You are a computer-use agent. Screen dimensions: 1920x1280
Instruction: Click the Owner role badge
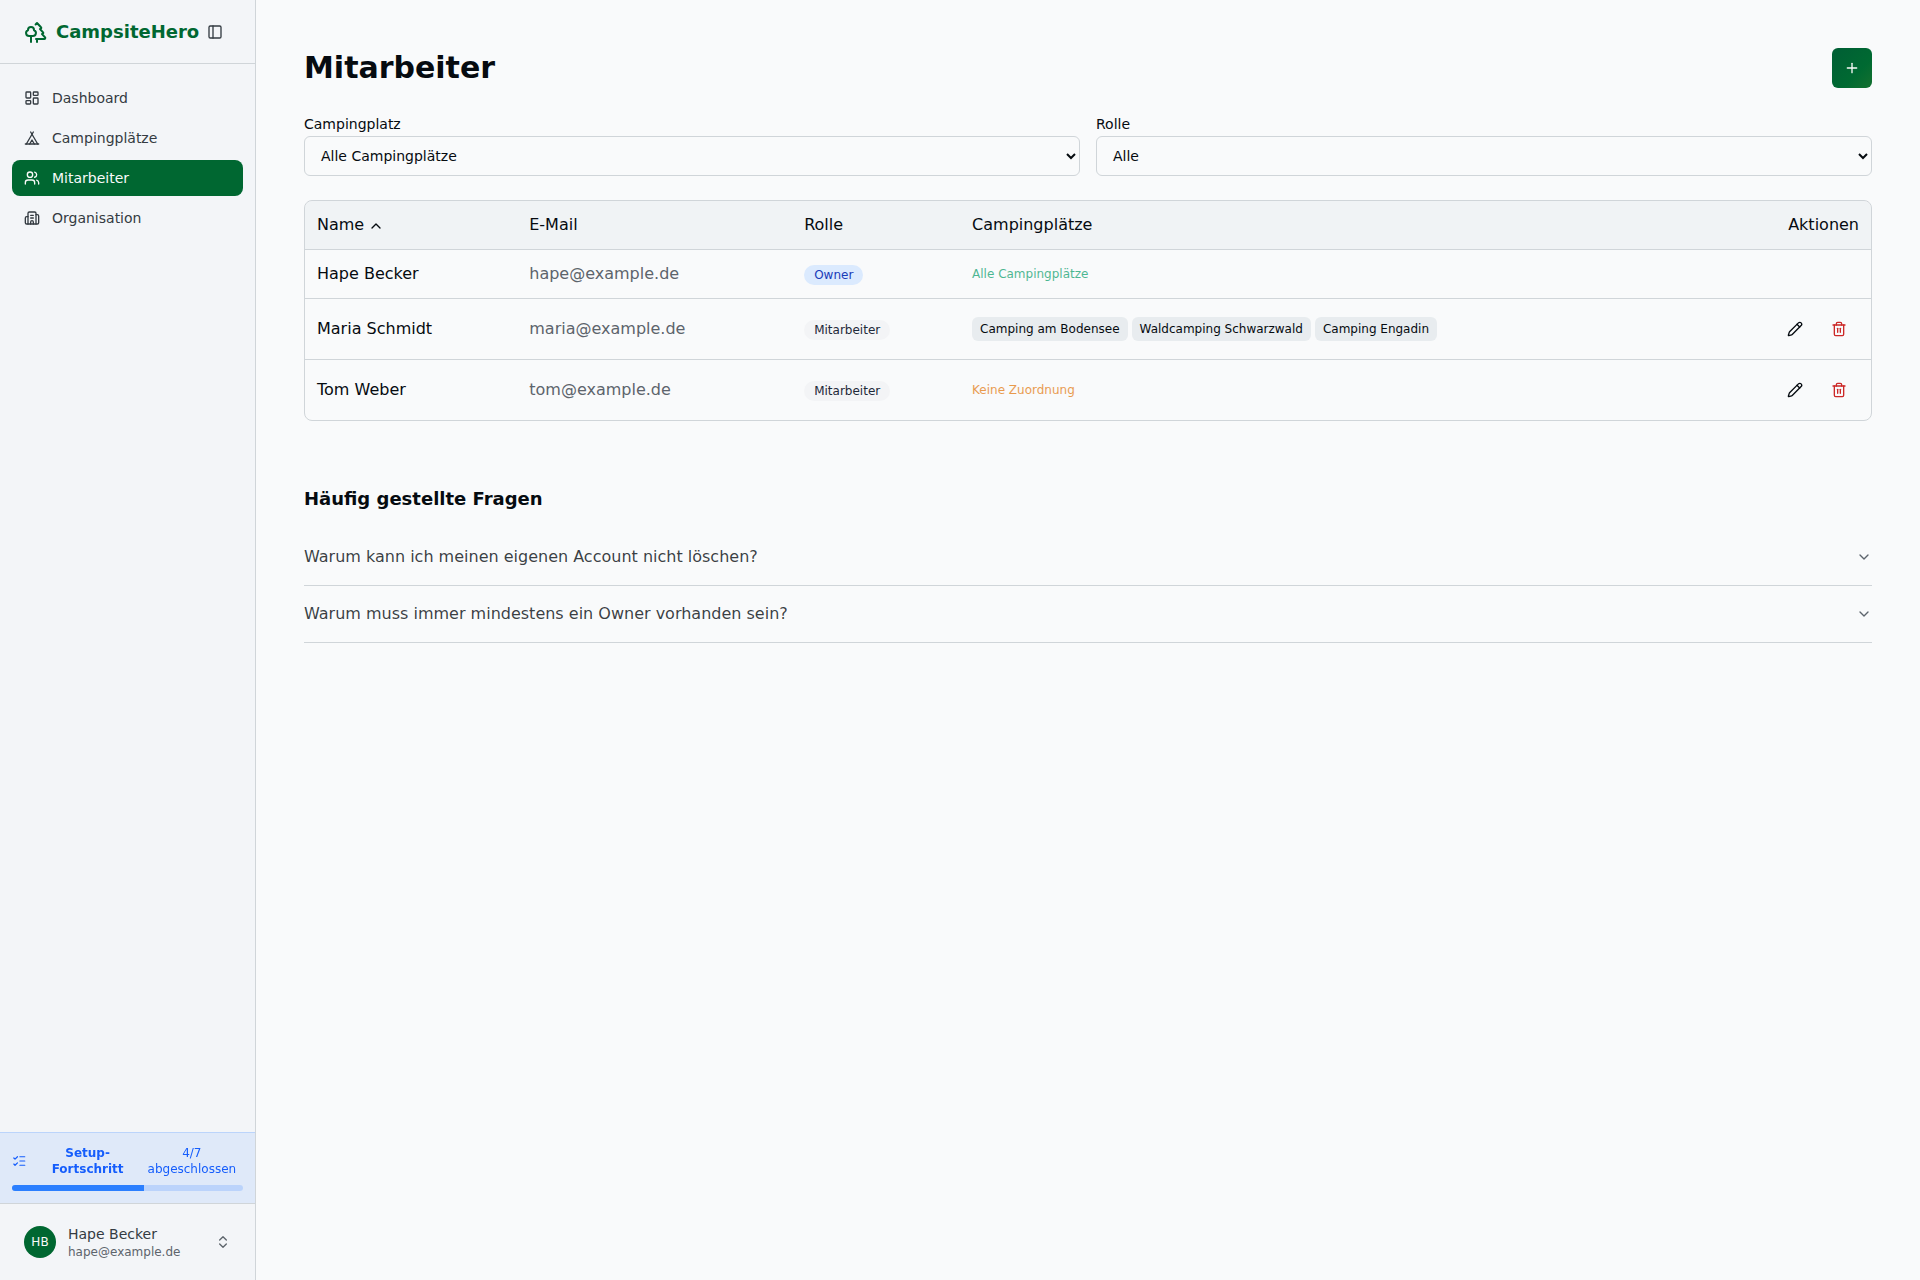833,275
